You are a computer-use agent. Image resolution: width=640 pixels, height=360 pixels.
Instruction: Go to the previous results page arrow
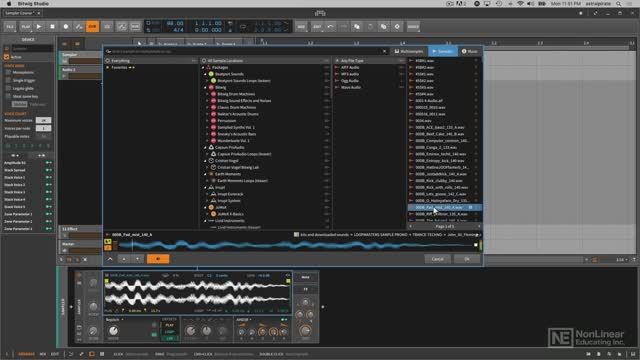coord(411,226)
